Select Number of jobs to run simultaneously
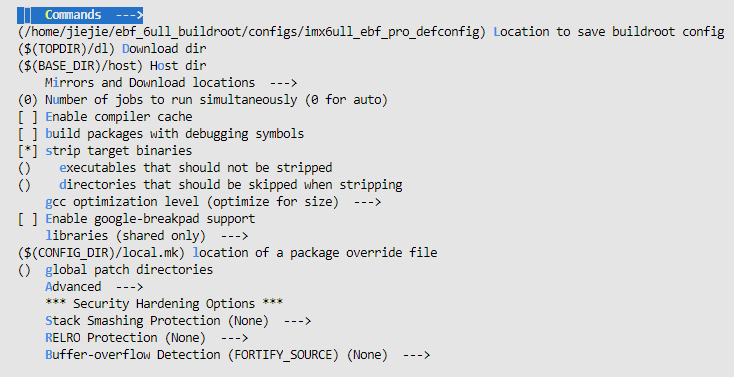This screenshot has width=734, height=377. (203, 100)
